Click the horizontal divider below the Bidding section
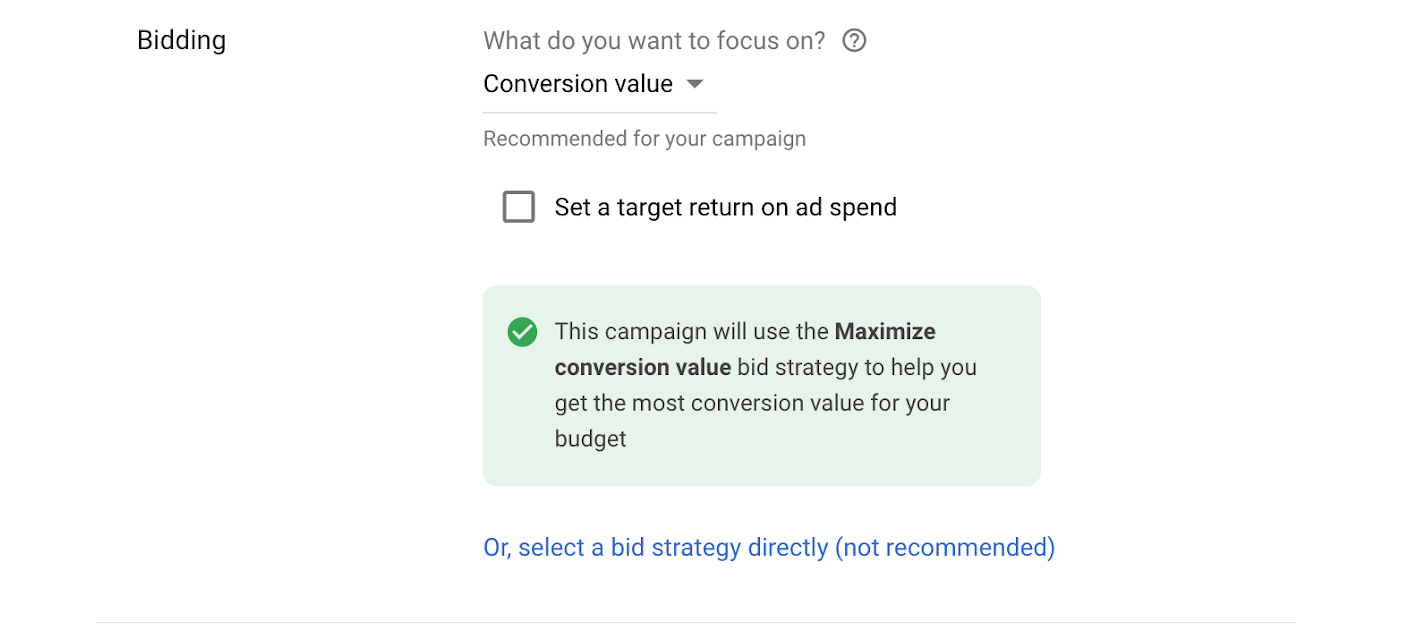The width and height of the screenshot is (1428, 624). pos(696,621)
